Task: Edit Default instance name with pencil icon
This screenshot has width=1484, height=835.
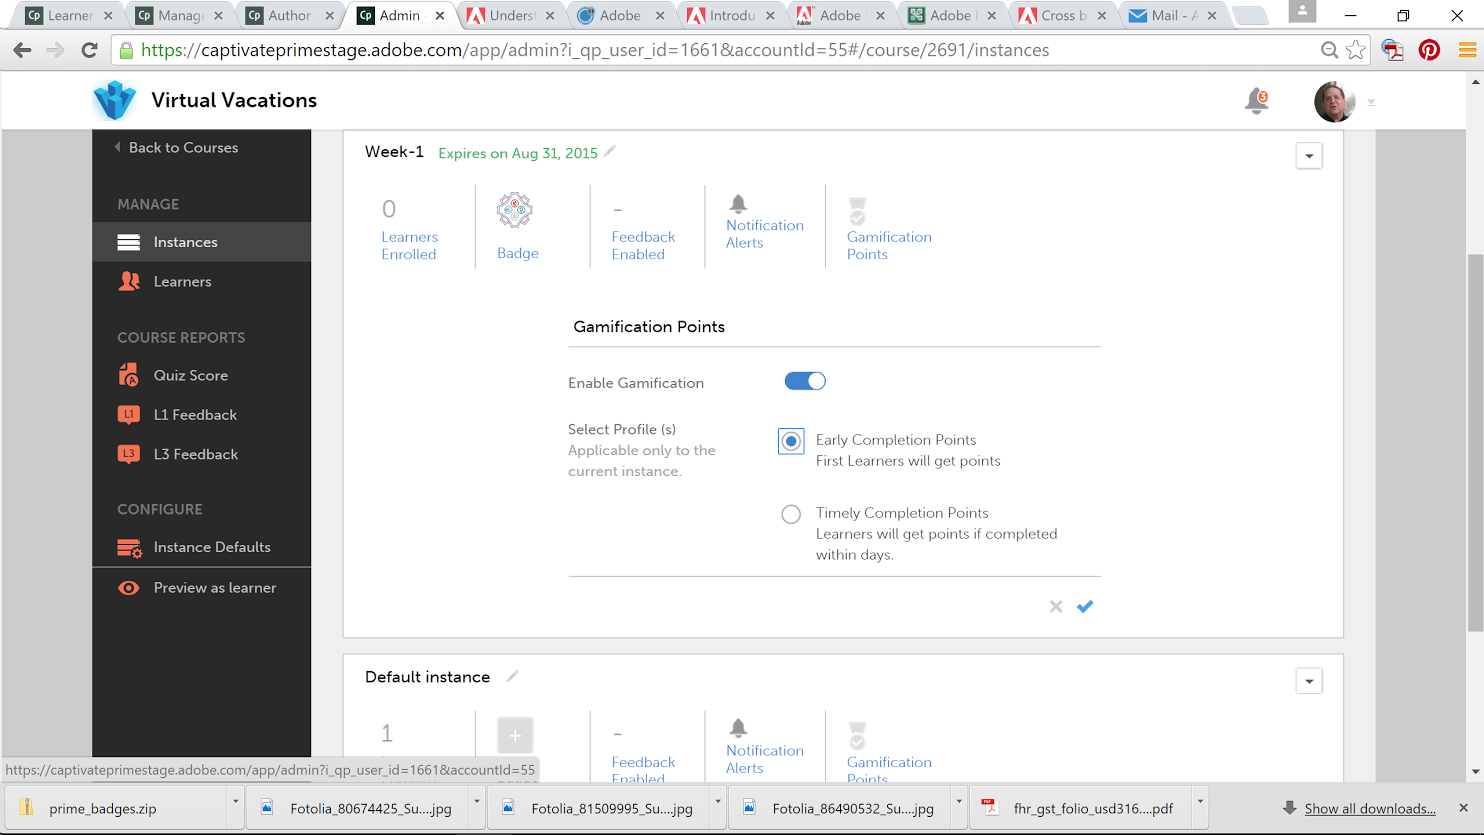Action: [x=512, y=677]
